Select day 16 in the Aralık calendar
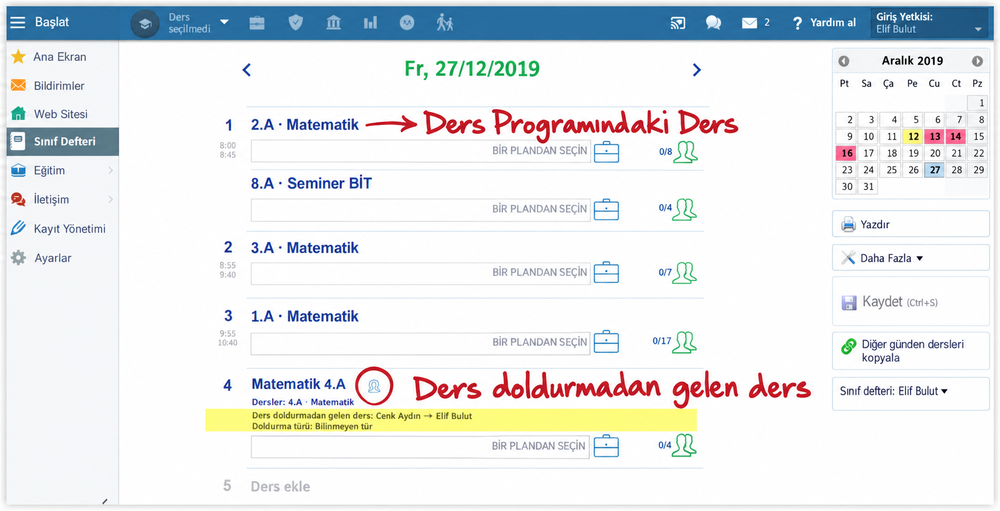 (846, 153)
